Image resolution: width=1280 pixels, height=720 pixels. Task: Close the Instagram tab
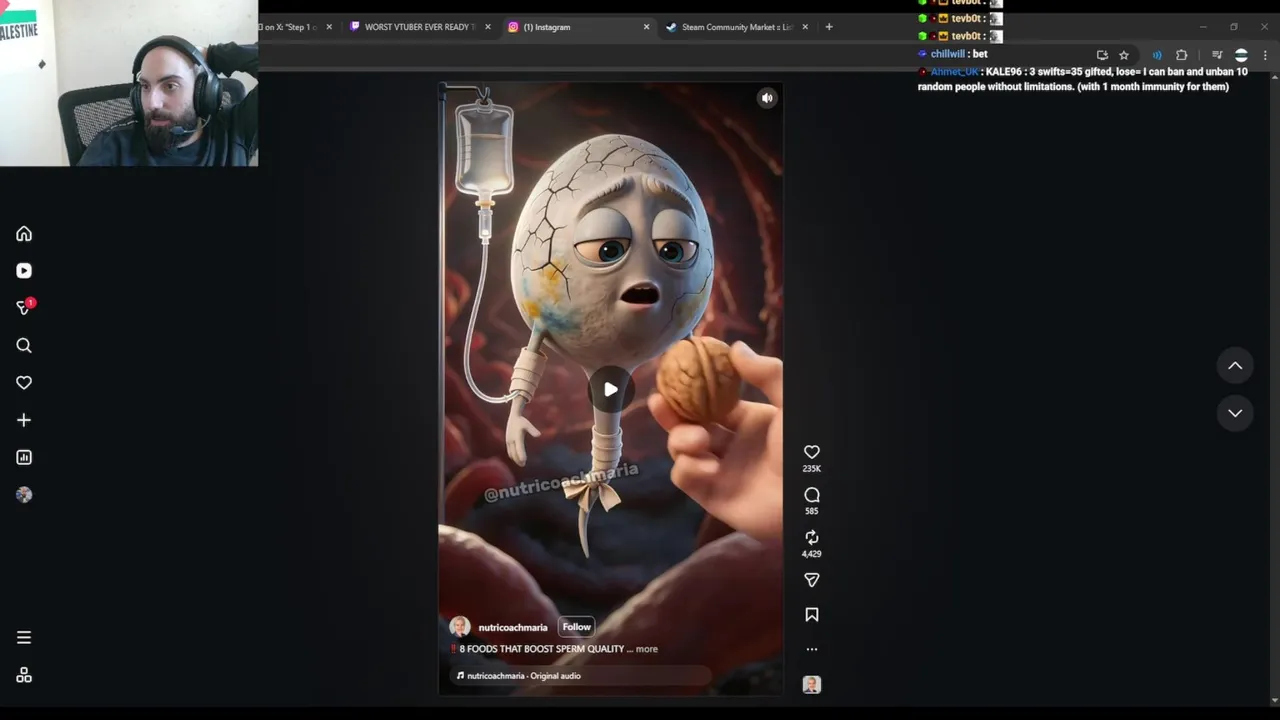(646, 27)
